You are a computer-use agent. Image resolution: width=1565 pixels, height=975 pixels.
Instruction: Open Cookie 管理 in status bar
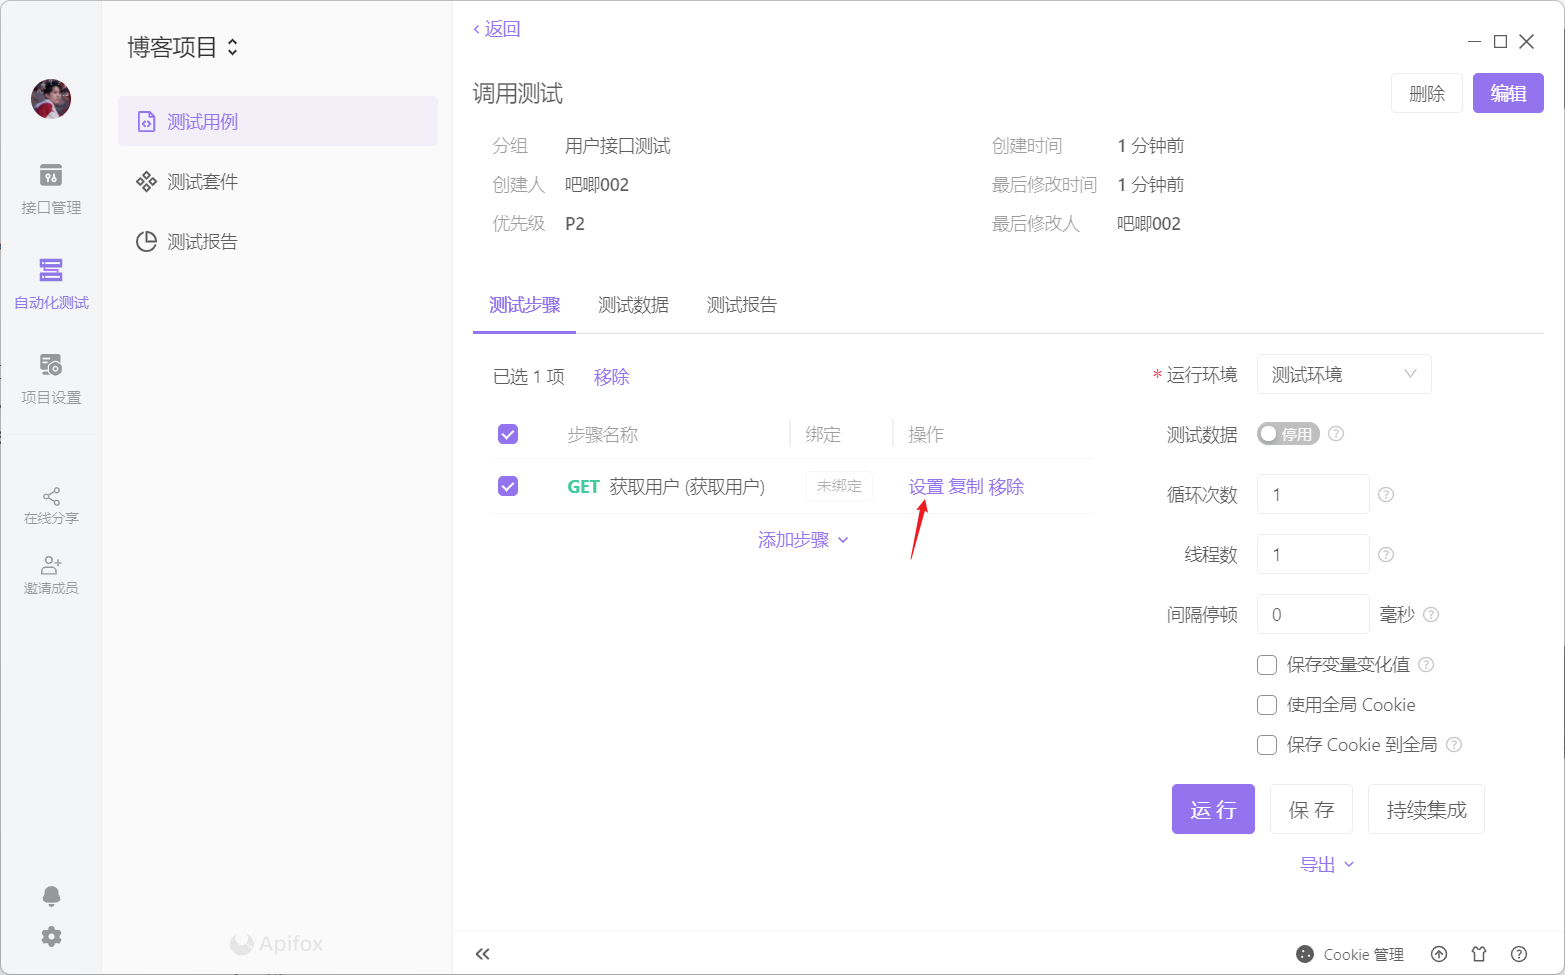coord(1350,954)
